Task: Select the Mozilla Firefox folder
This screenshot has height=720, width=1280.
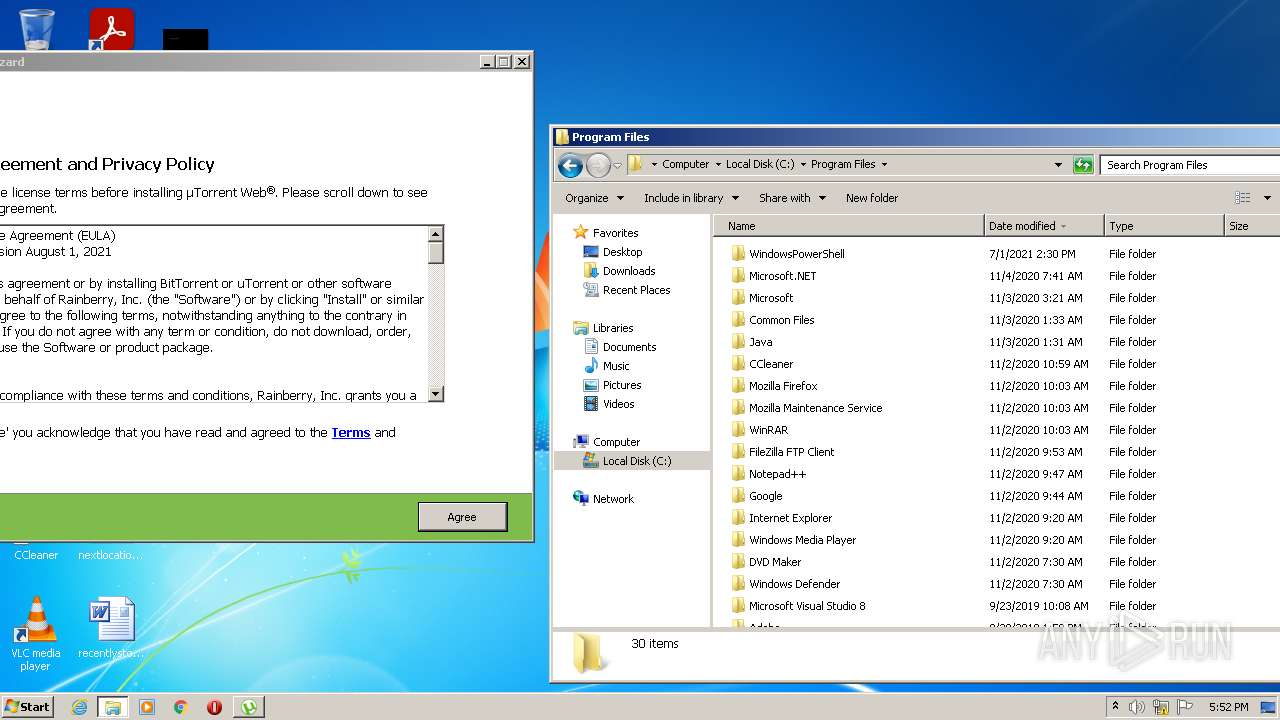Action: (783, 386)
